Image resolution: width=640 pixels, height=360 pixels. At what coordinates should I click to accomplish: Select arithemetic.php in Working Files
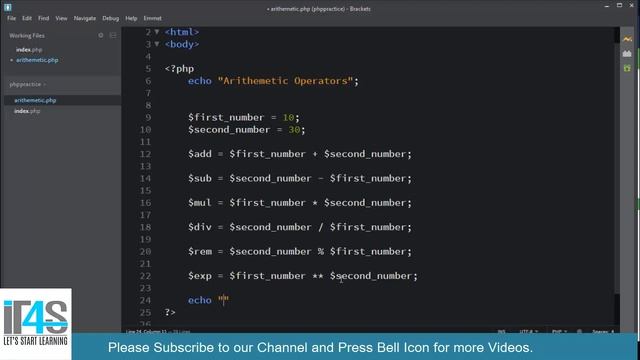click(x=37, y=60)
